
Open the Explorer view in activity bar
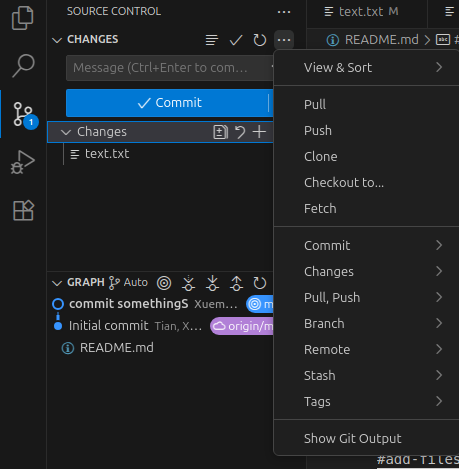23,18
